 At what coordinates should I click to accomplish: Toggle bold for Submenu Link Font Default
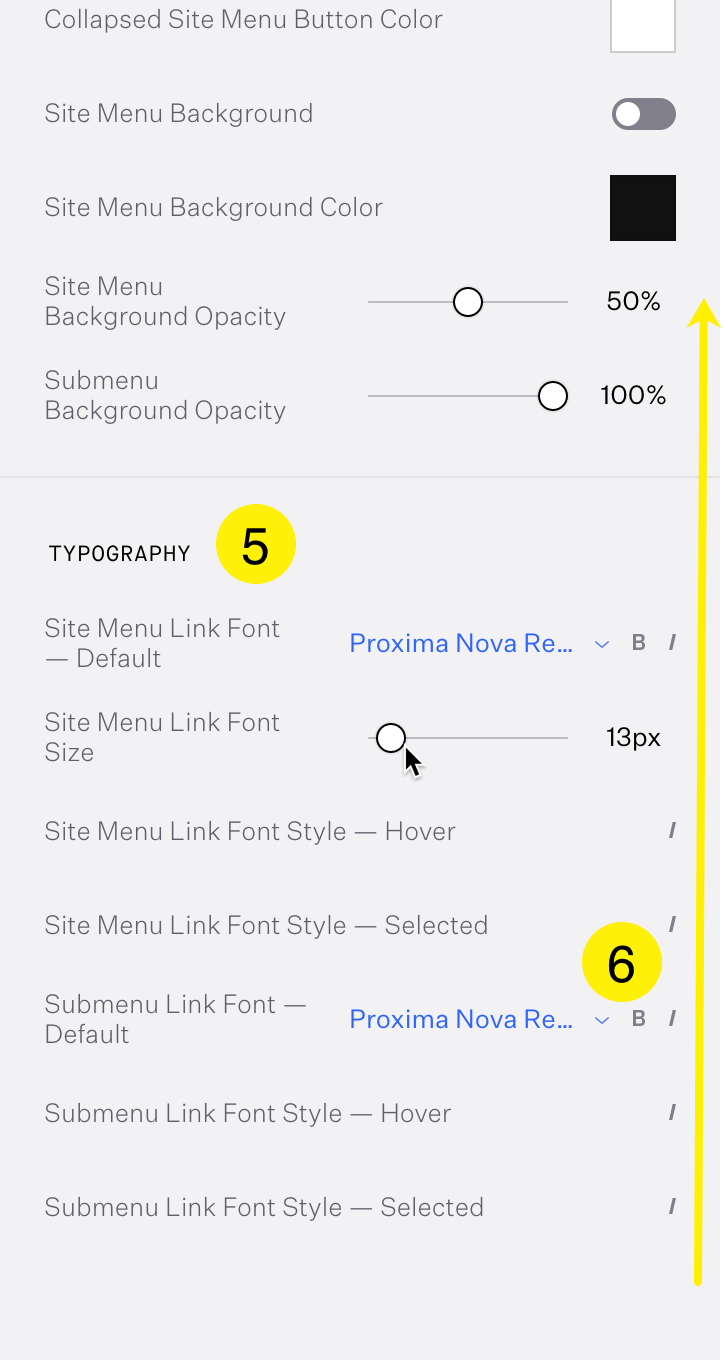point(639,1019)
